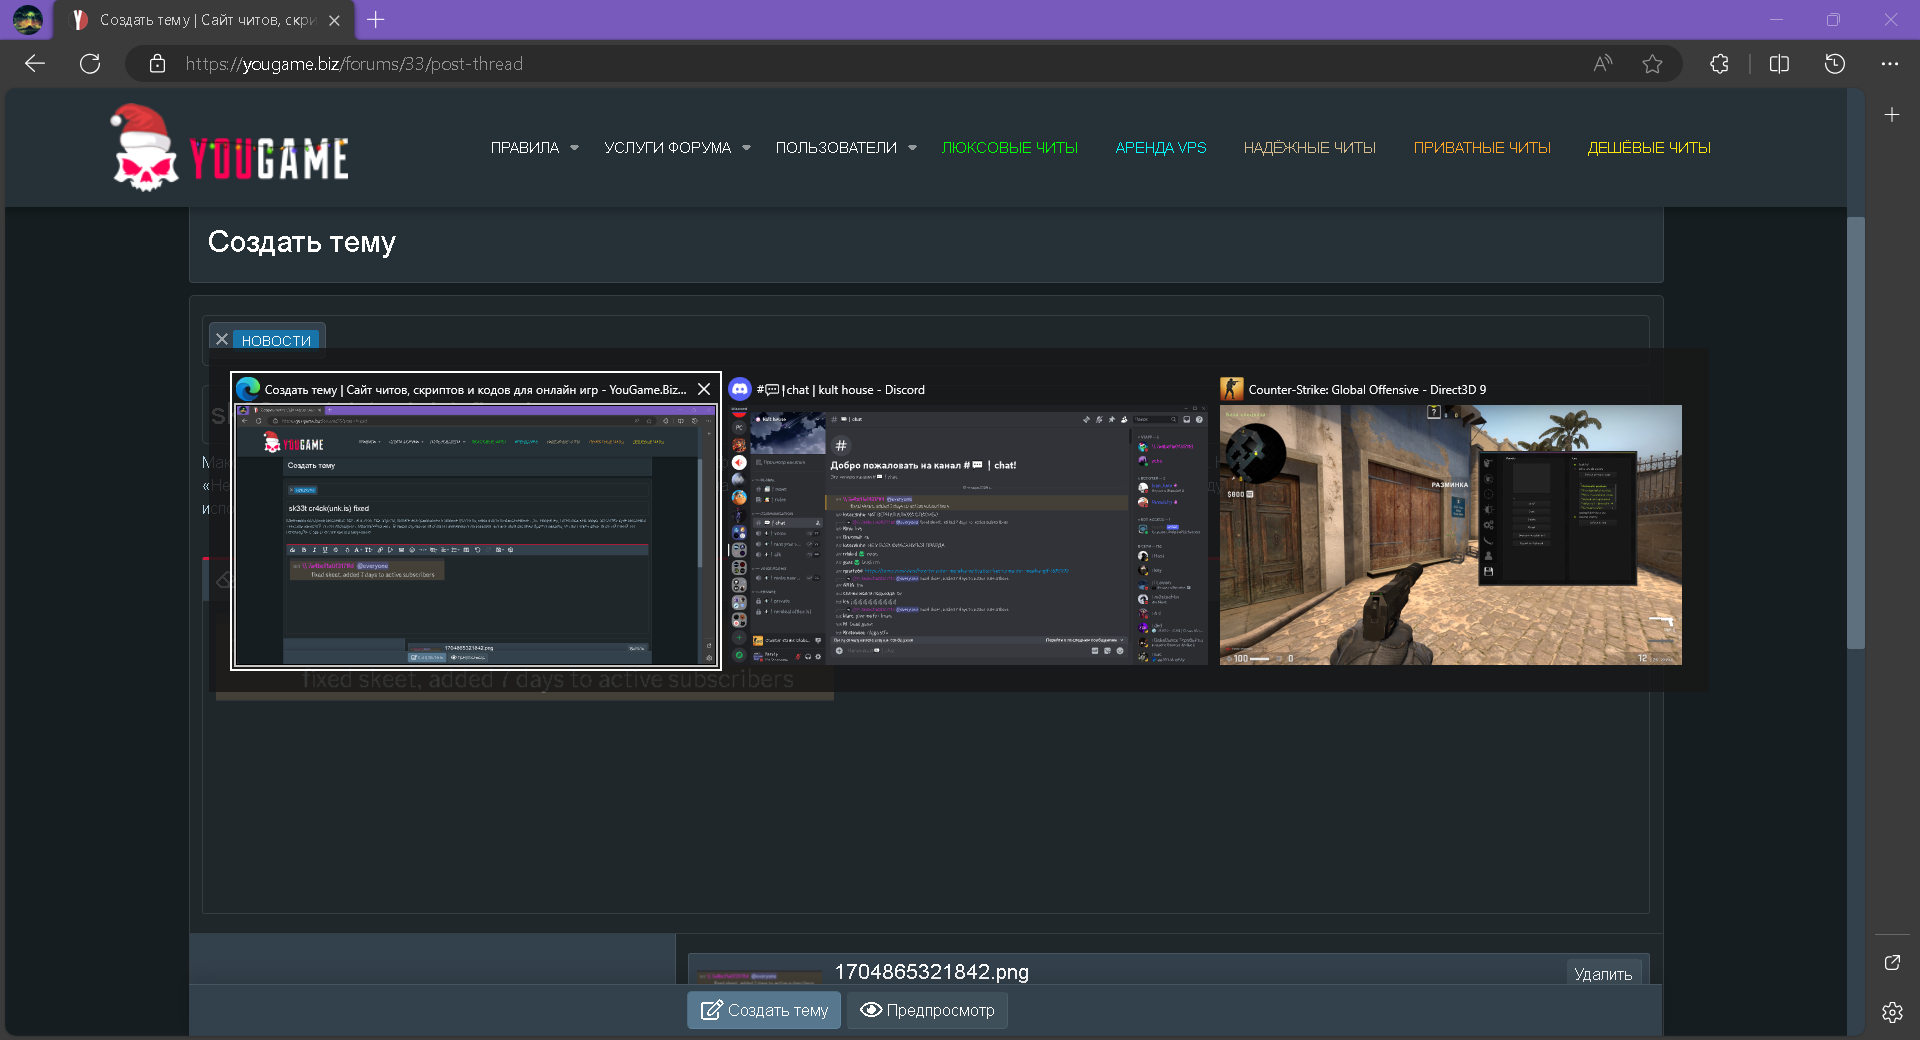
Task: Open the ПРАВИЛА menu item
Action: point(524,148)
